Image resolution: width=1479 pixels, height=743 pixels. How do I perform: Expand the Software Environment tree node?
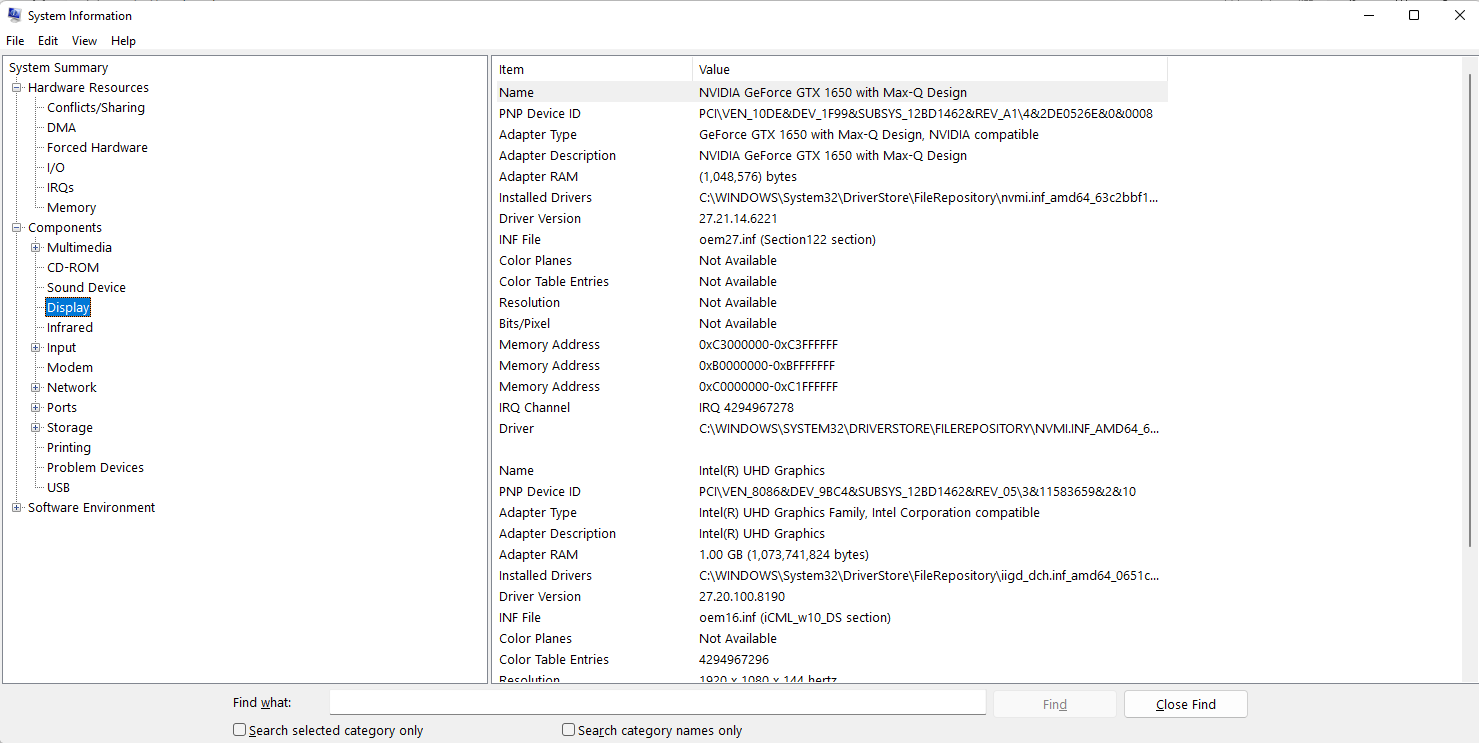tap(17, 508)
